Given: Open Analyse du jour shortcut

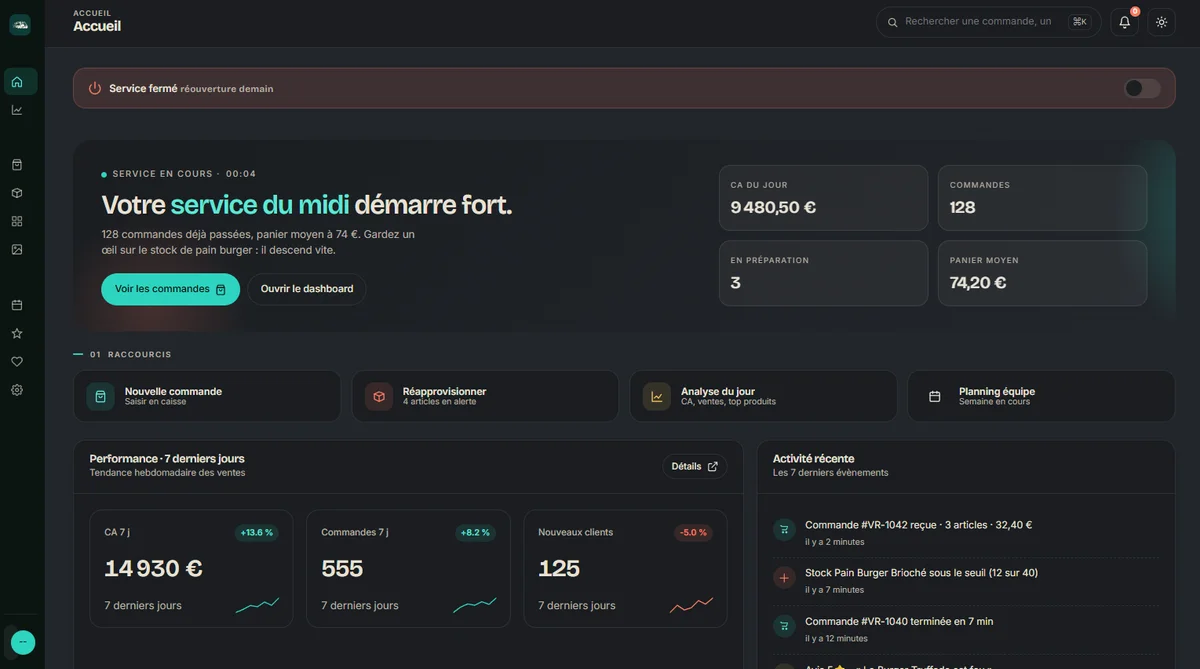Looking at the screenshot, I should (763, 396).
